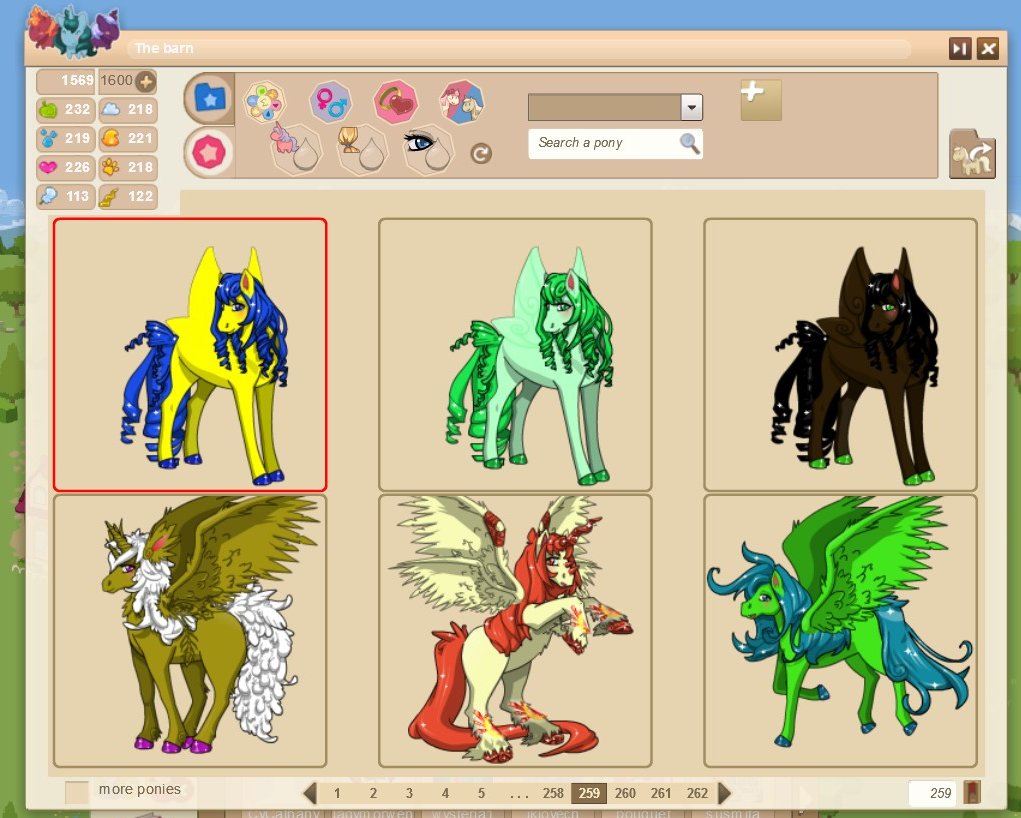The image size is (1021, 818).
Task: Select the yellow pony with blue mane
Action: click(190, 355)
